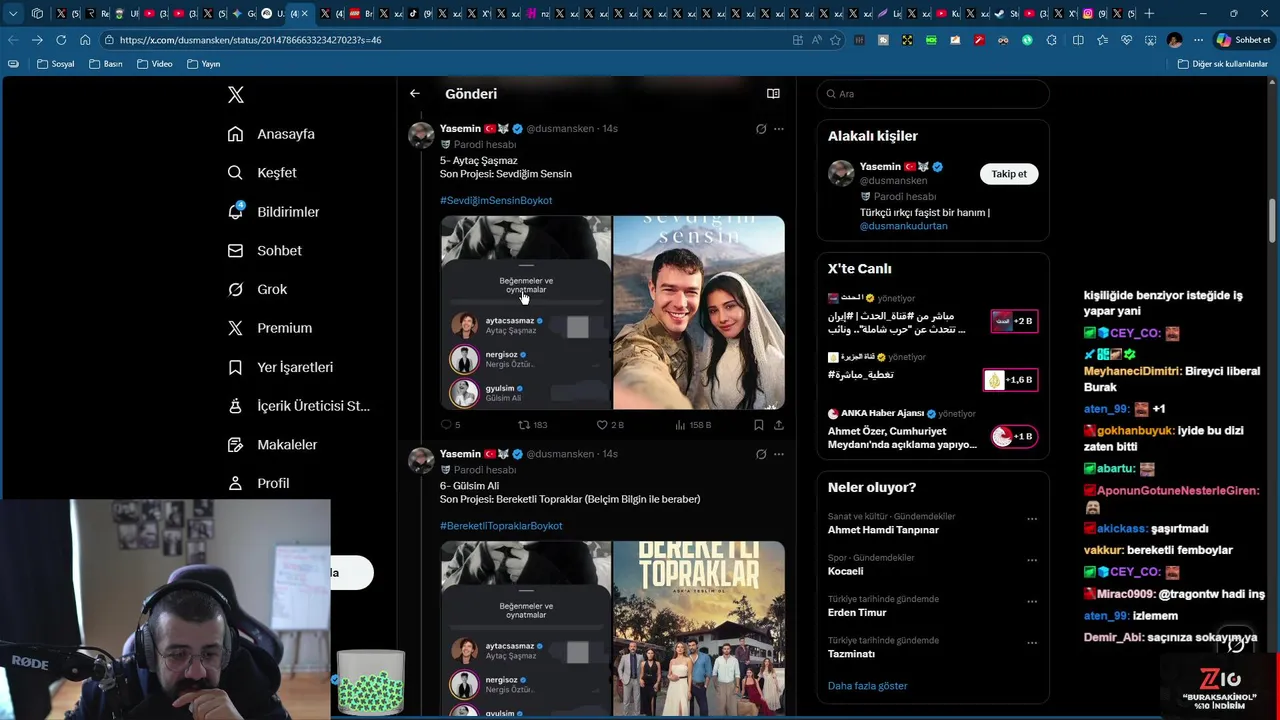Click Grok icon on Gülsim Ali tweet
The image size is (1280, 720).
[761, 454]
